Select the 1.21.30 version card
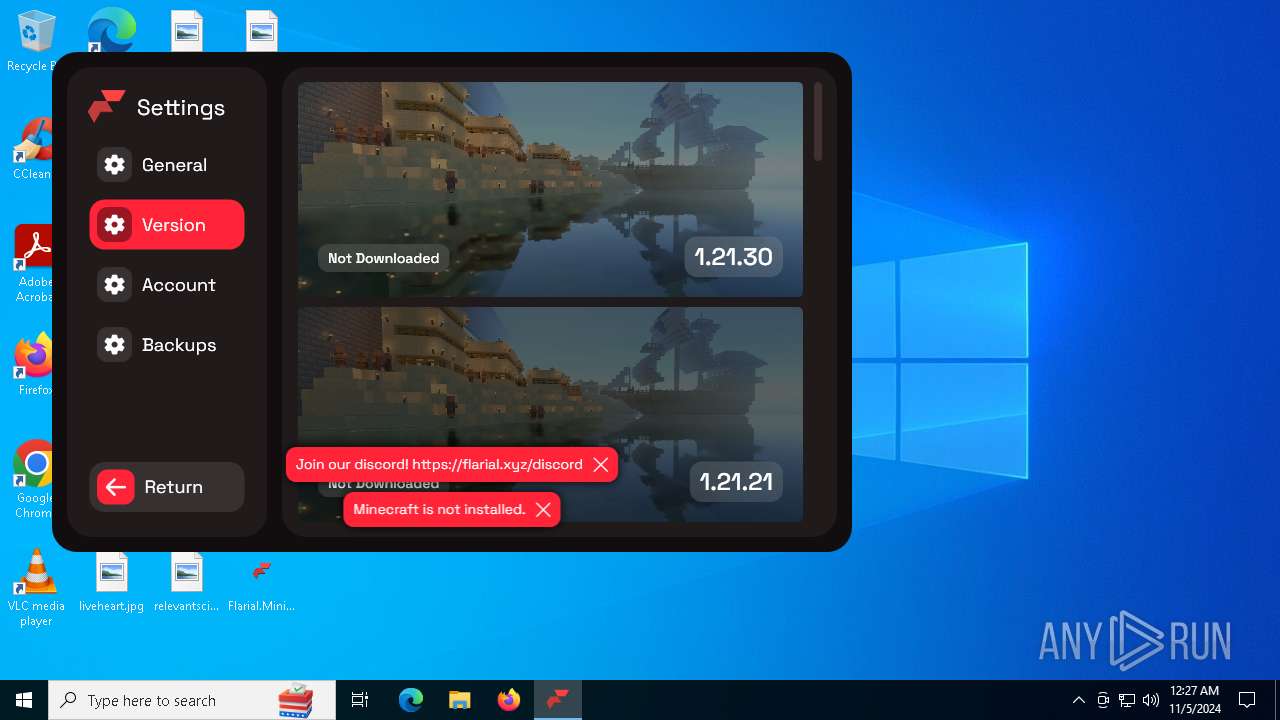1280x720 pixels. [550, 189]
